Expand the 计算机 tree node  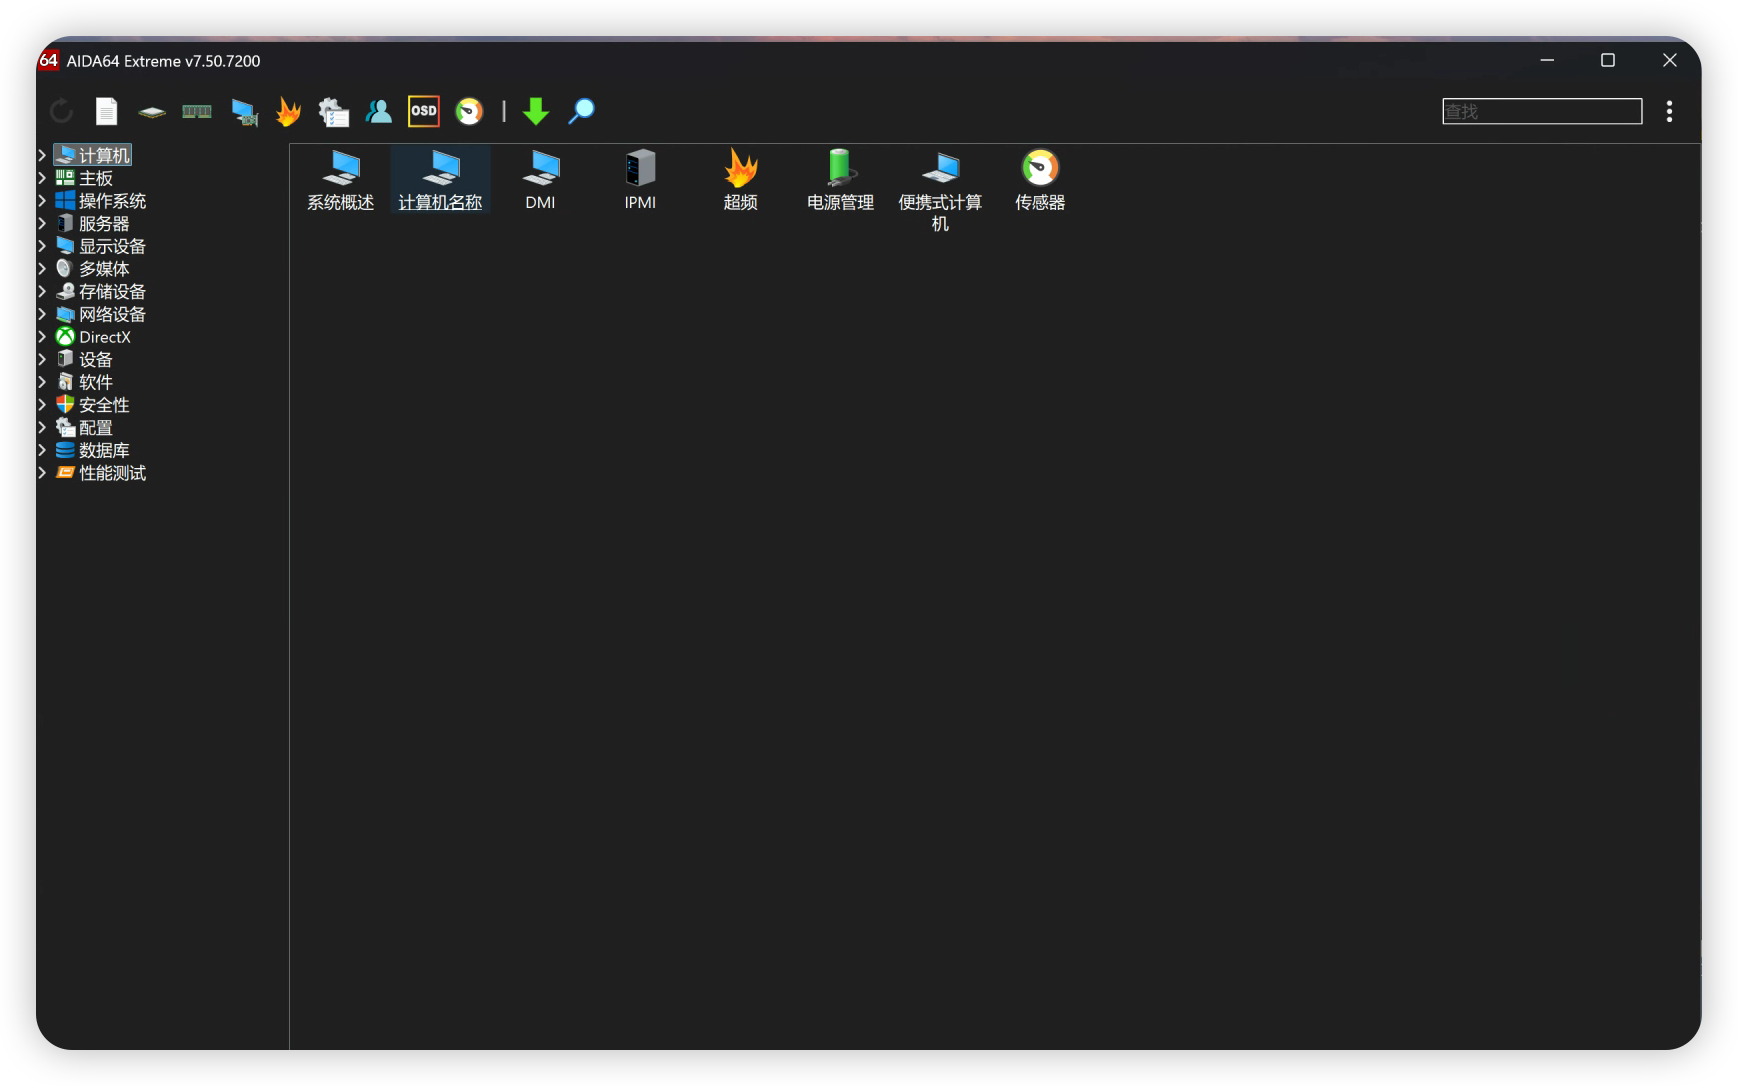tap(43, 155)
